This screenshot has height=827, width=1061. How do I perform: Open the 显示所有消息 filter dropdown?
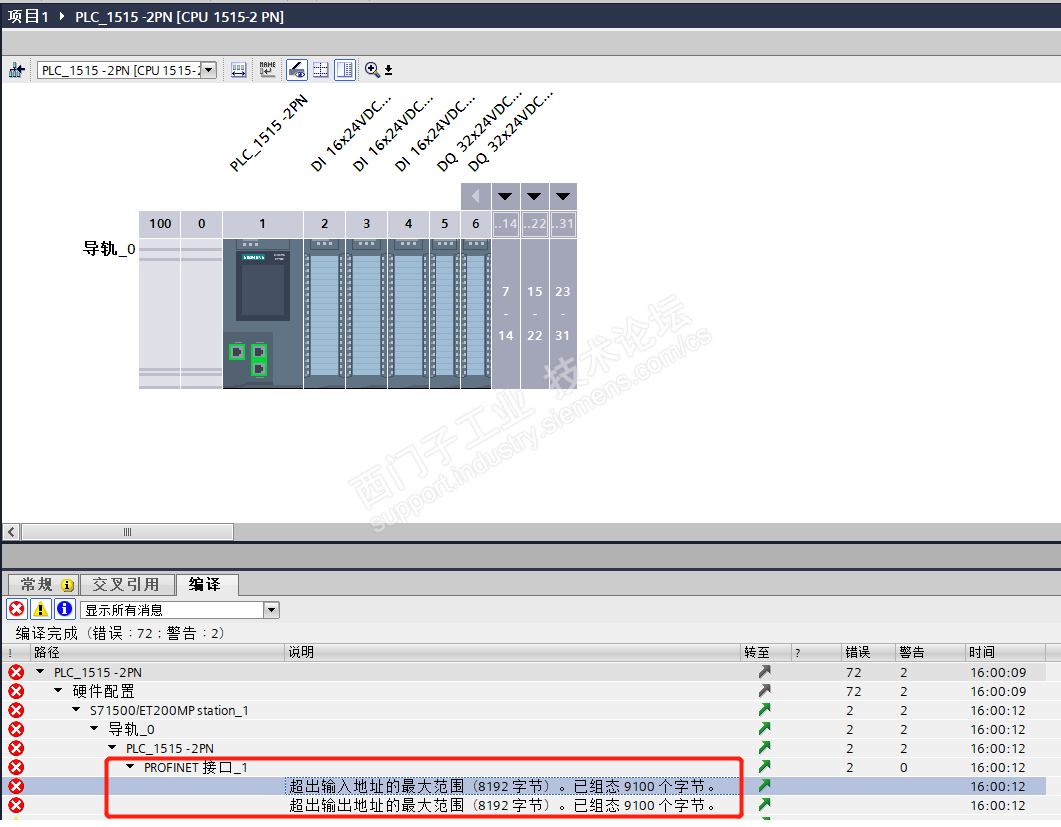(x=271, y=610)
